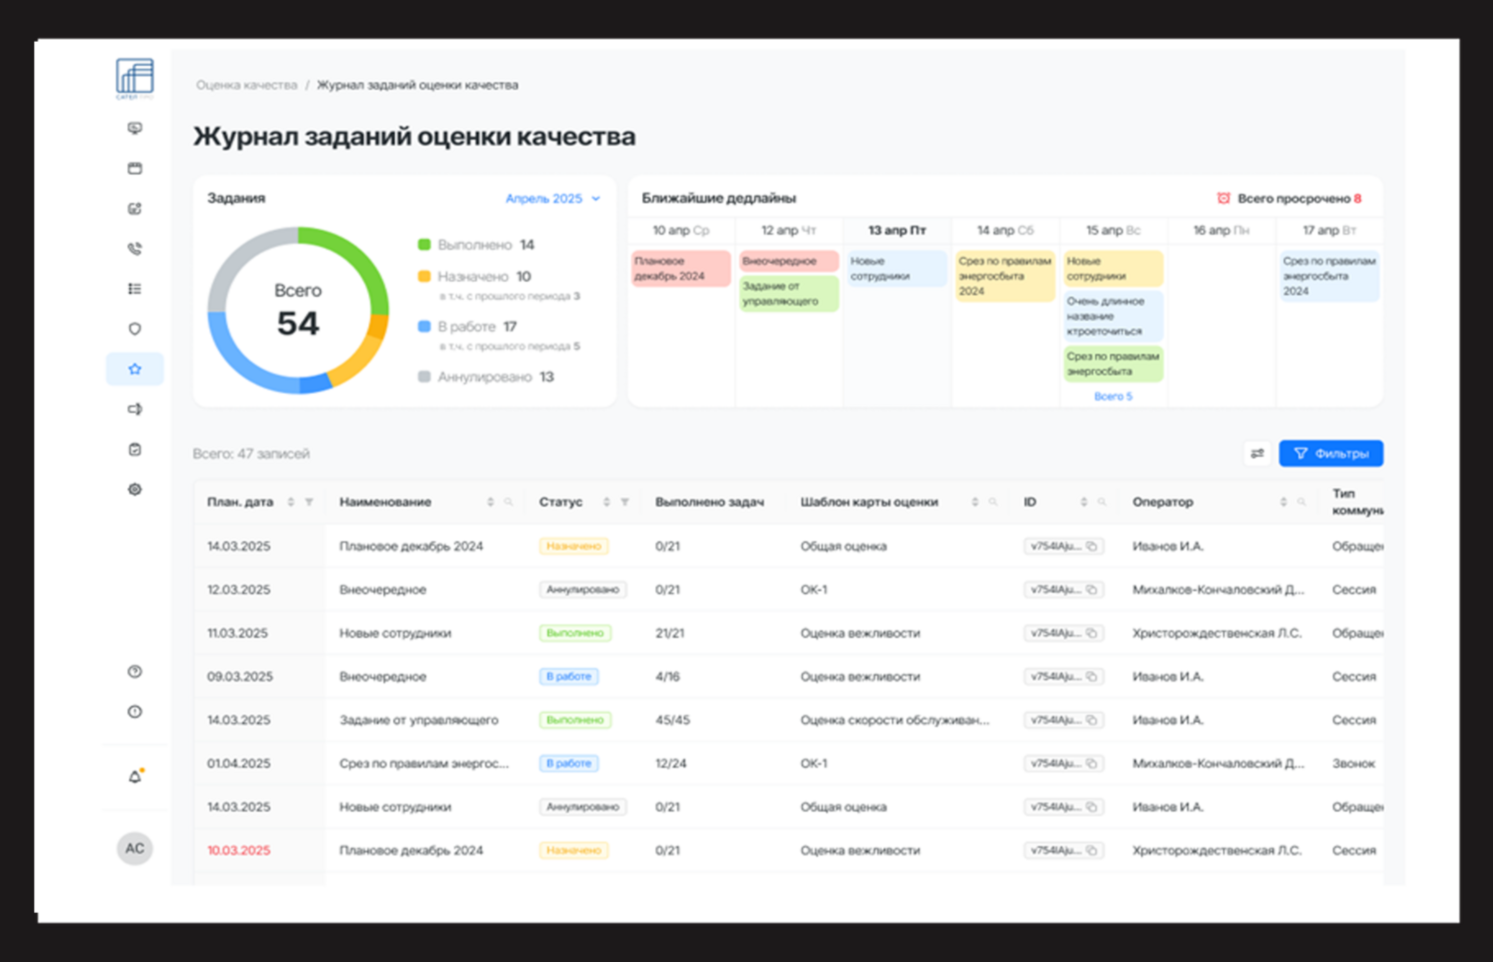Click the Фильтры button
The height and width of the screenshot is (962, 1493).
[1331, 453]
